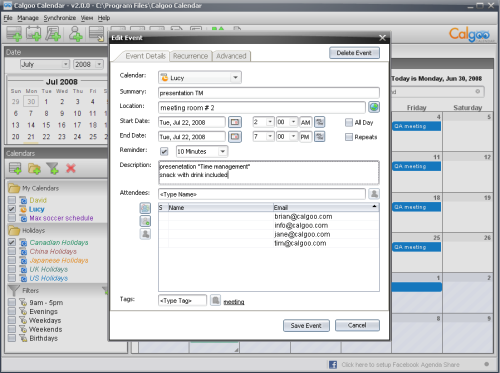
Task: Open the Calendar dropdown showing Lucy
Action: 200,78
